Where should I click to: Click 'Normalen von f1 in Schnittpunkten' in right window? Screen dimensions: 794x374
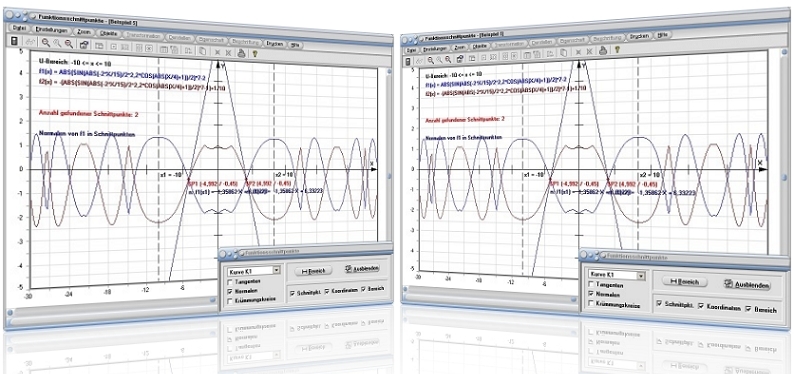click(x=465, y=137)
